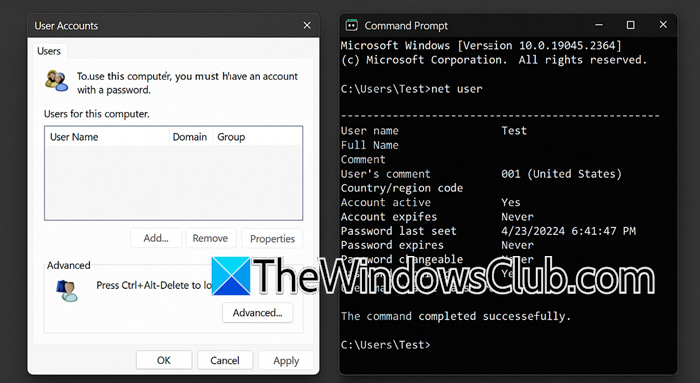Click the Advanced section user shield icon
The width and height of the screenshot is (700, 383).
tap(67, 291)
